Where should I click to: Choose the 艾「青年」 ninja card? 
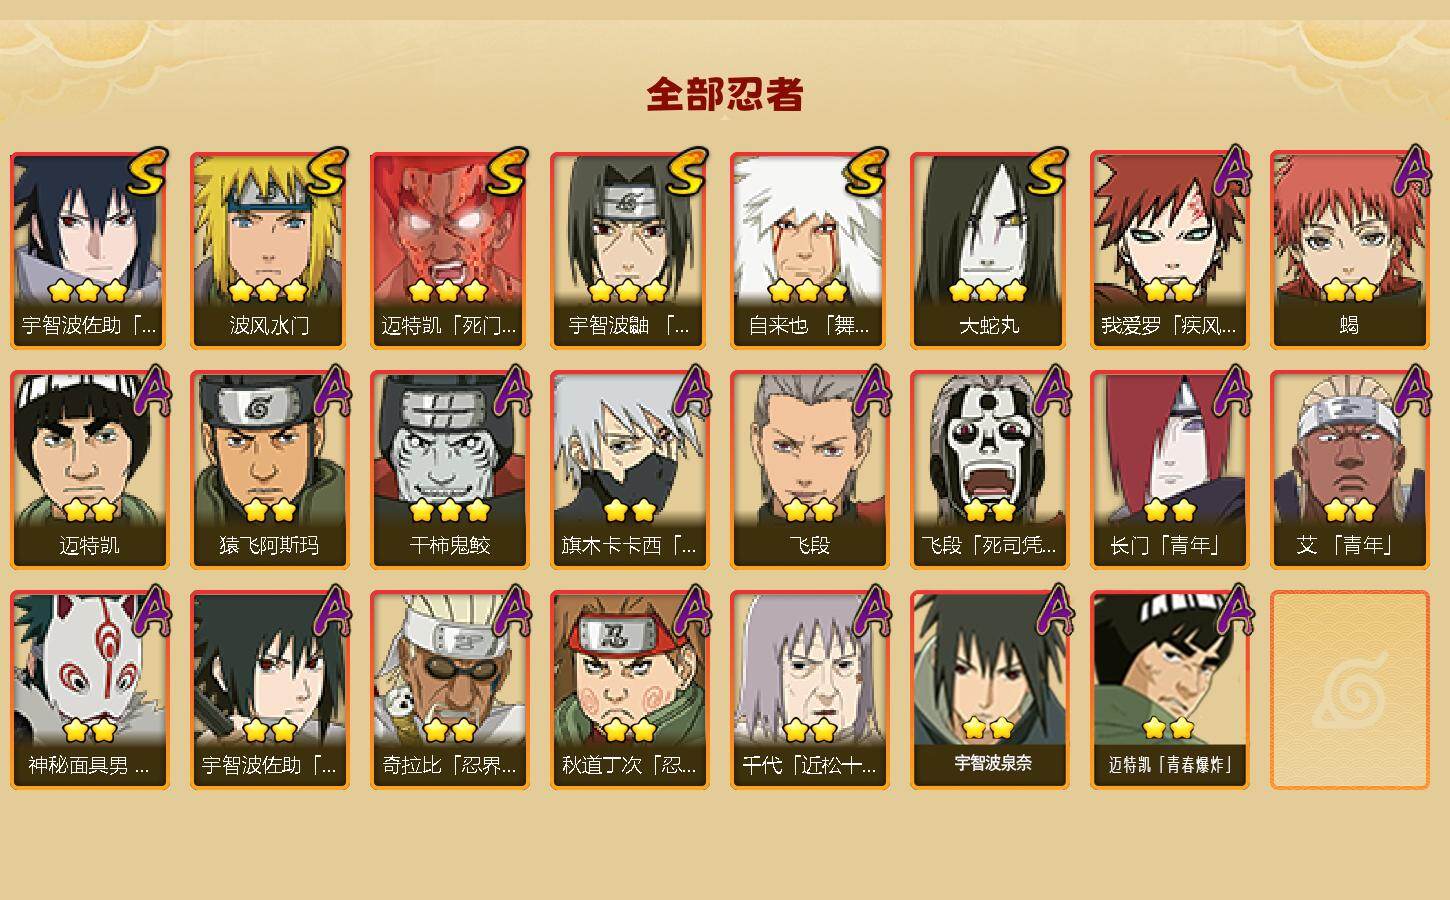1349,470
